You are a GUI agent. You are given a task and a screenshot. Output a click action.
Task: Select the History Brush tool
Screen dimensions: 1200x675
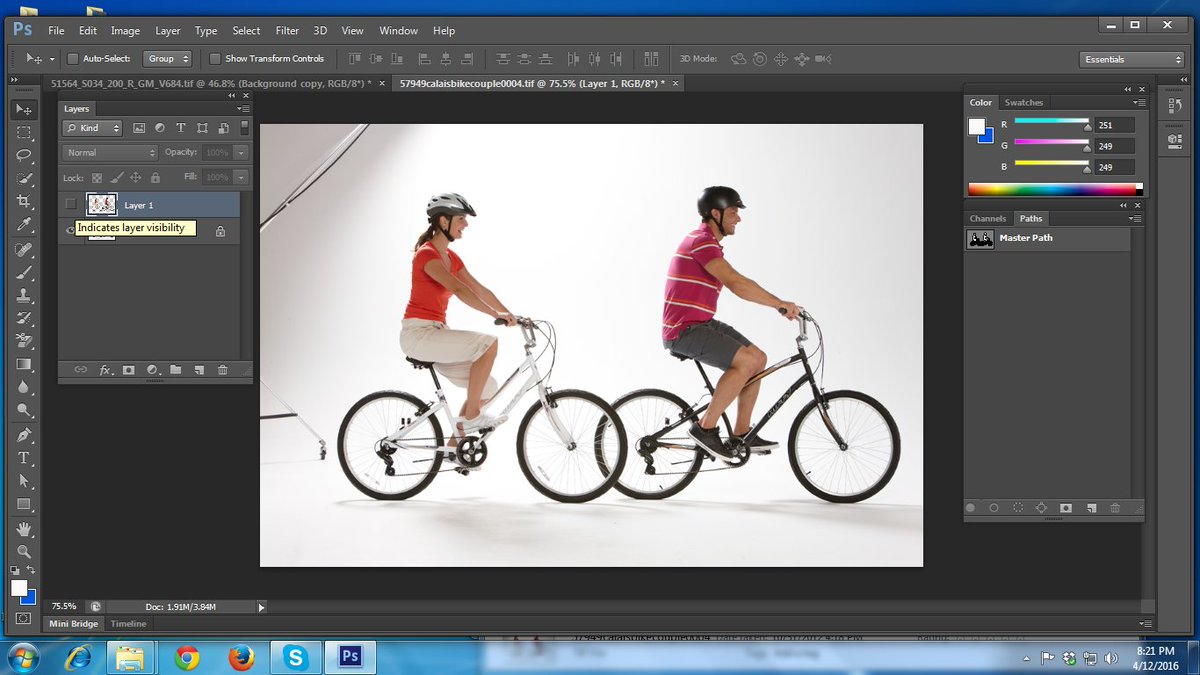click(24, 318)
